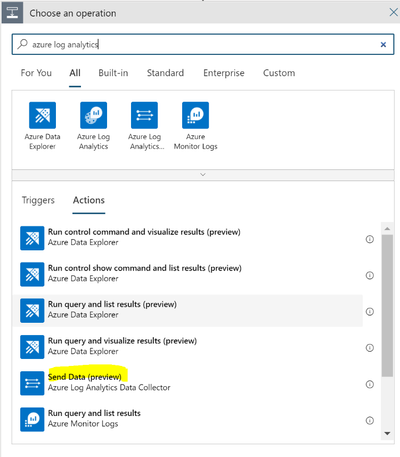
Task: Click Azure Monitor Logs Run query action icon
Action: click(x=32, y=419)
